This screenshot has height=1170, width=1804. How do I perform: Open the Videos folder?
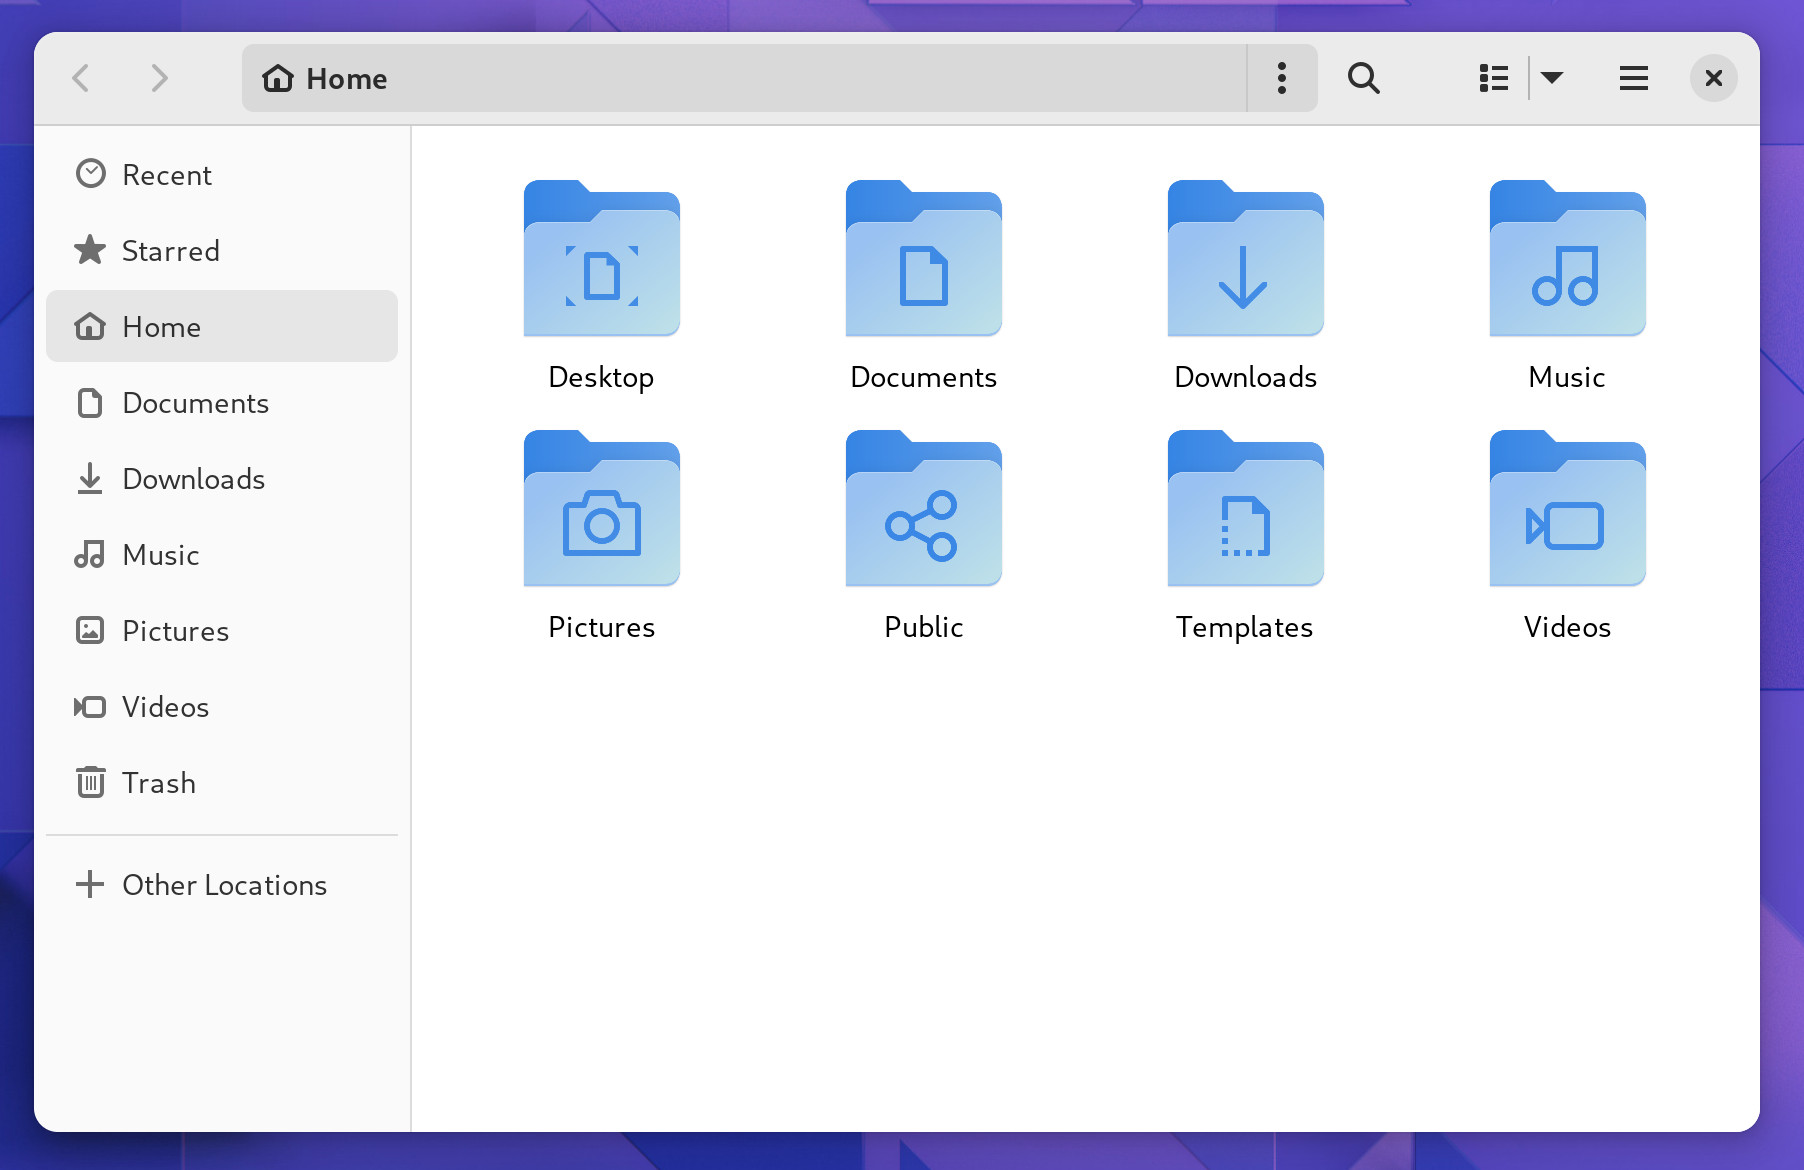coord(1566,510)
